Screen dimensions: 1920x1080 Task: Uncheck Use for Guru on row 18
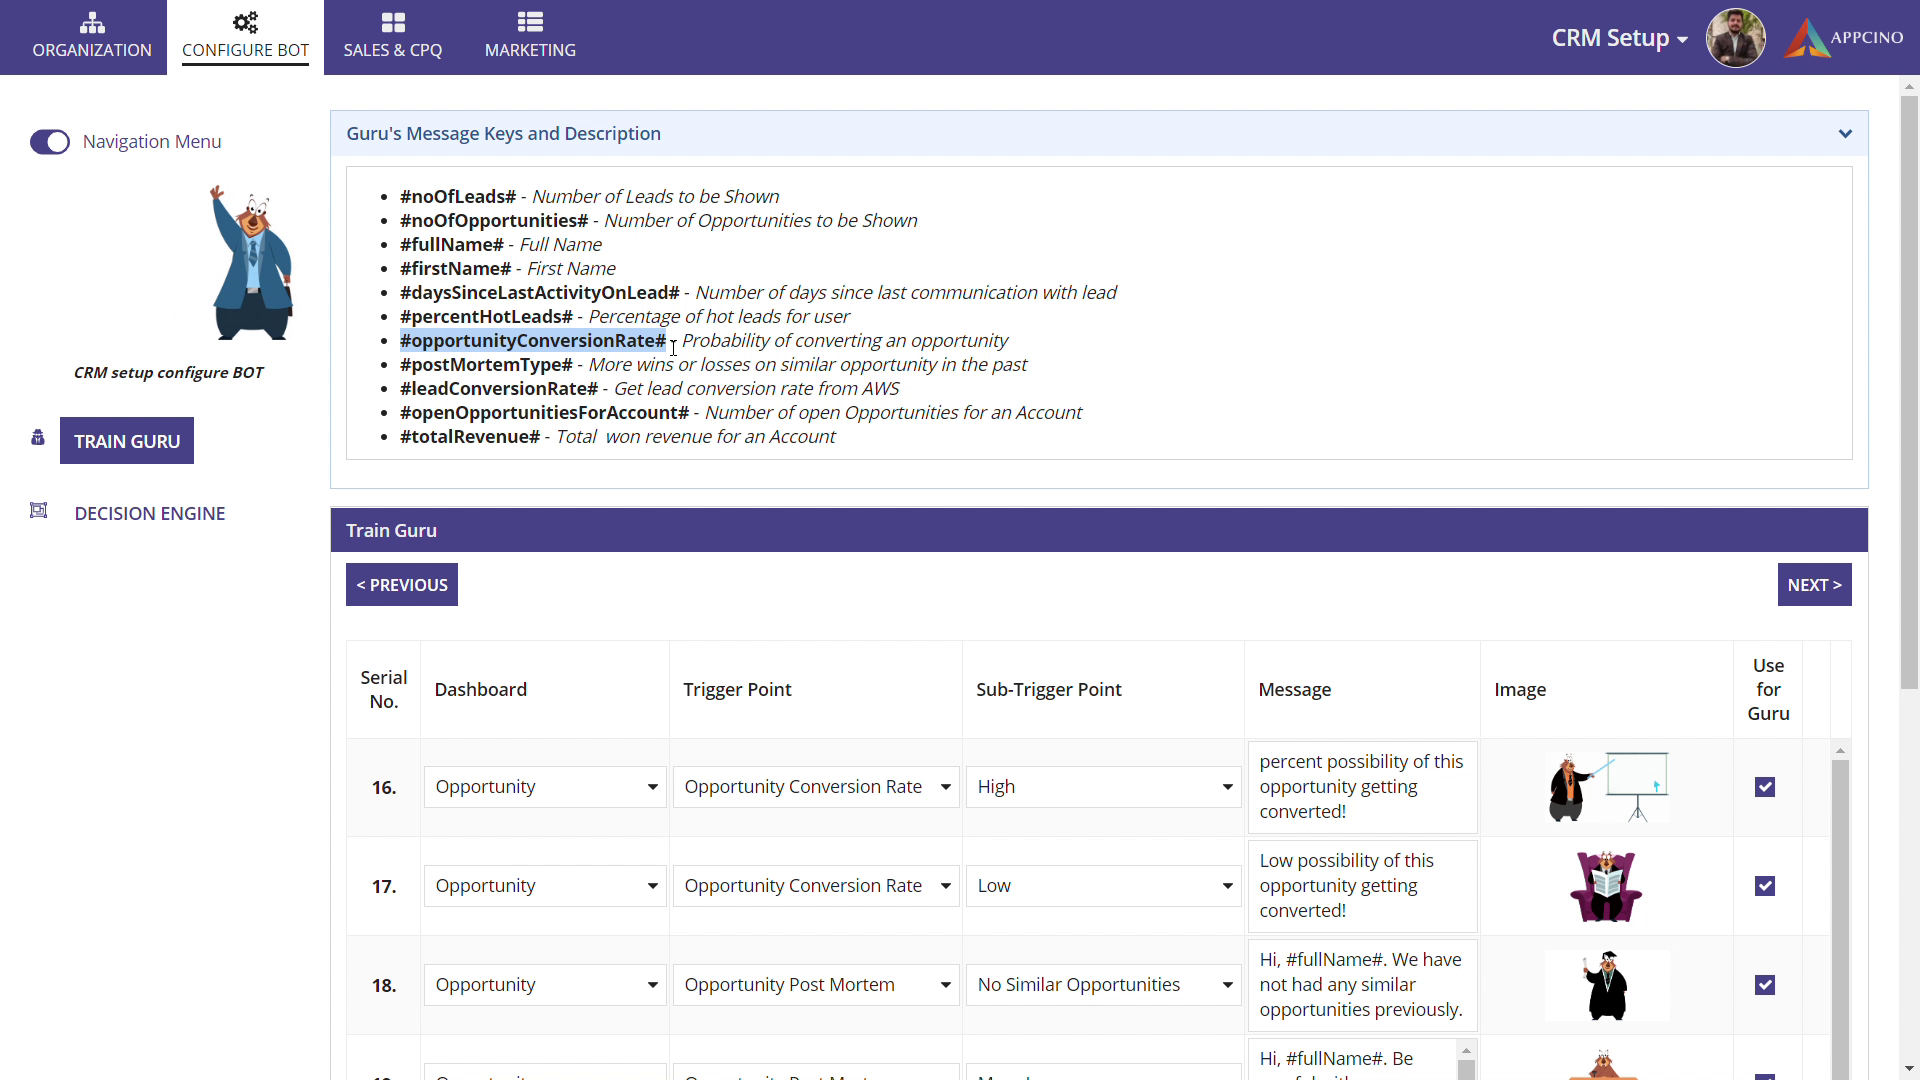1765,985
